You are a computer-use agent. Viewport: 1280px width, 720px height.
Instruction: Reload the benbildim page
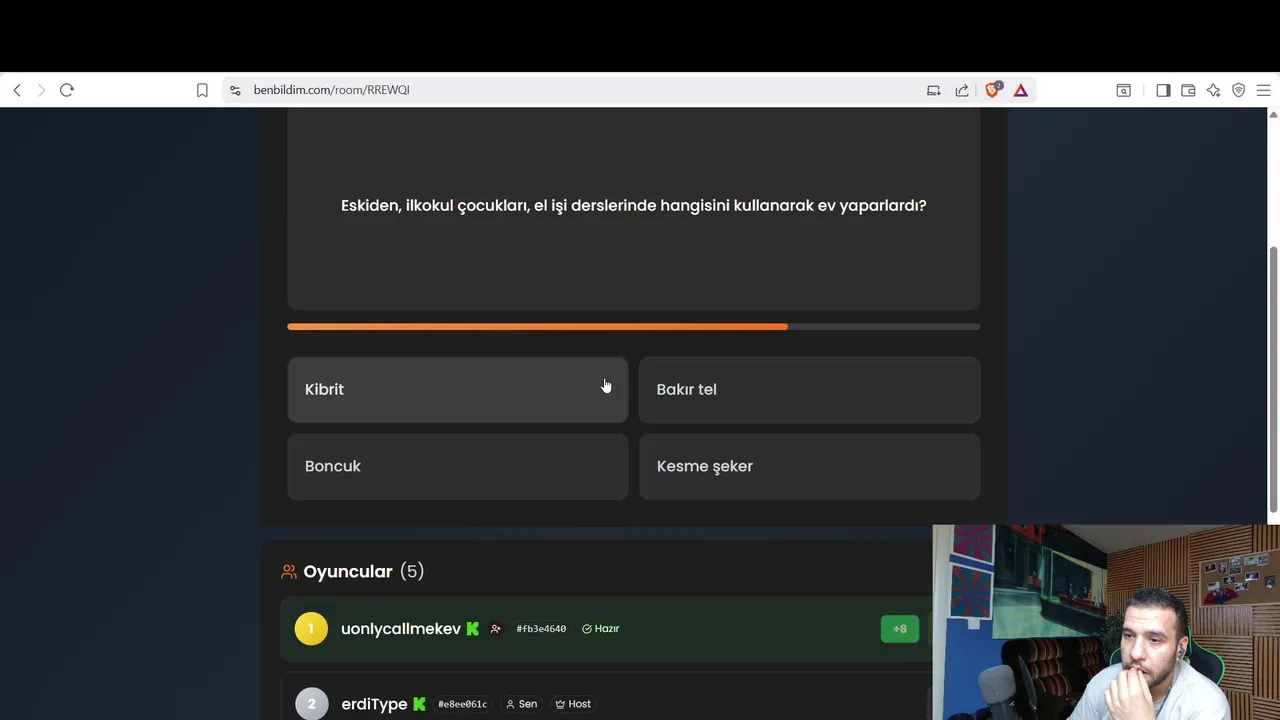point(67,90)
